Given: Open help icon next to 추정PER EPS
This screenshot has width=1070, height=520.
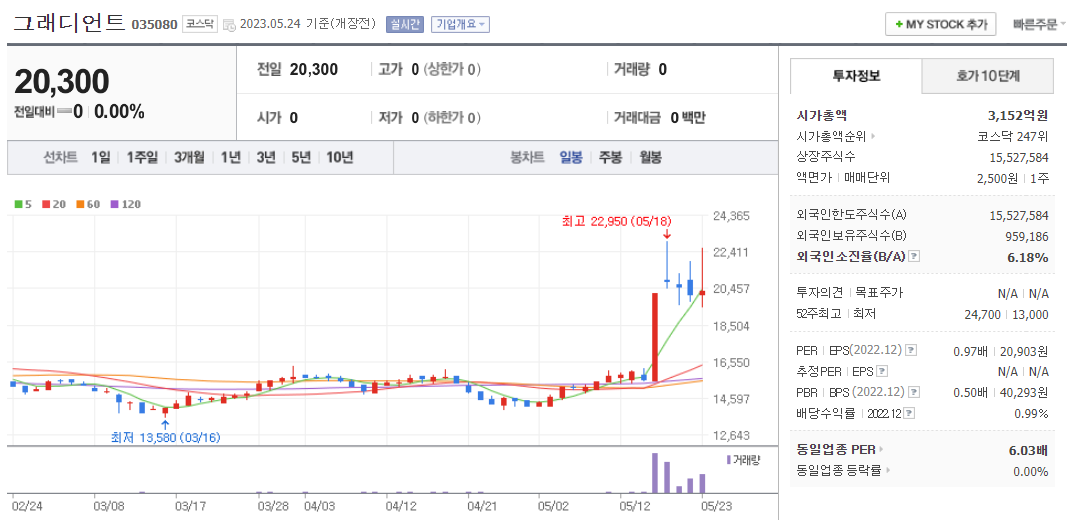Looking at the screenshot, I should (x=882, y=372).
